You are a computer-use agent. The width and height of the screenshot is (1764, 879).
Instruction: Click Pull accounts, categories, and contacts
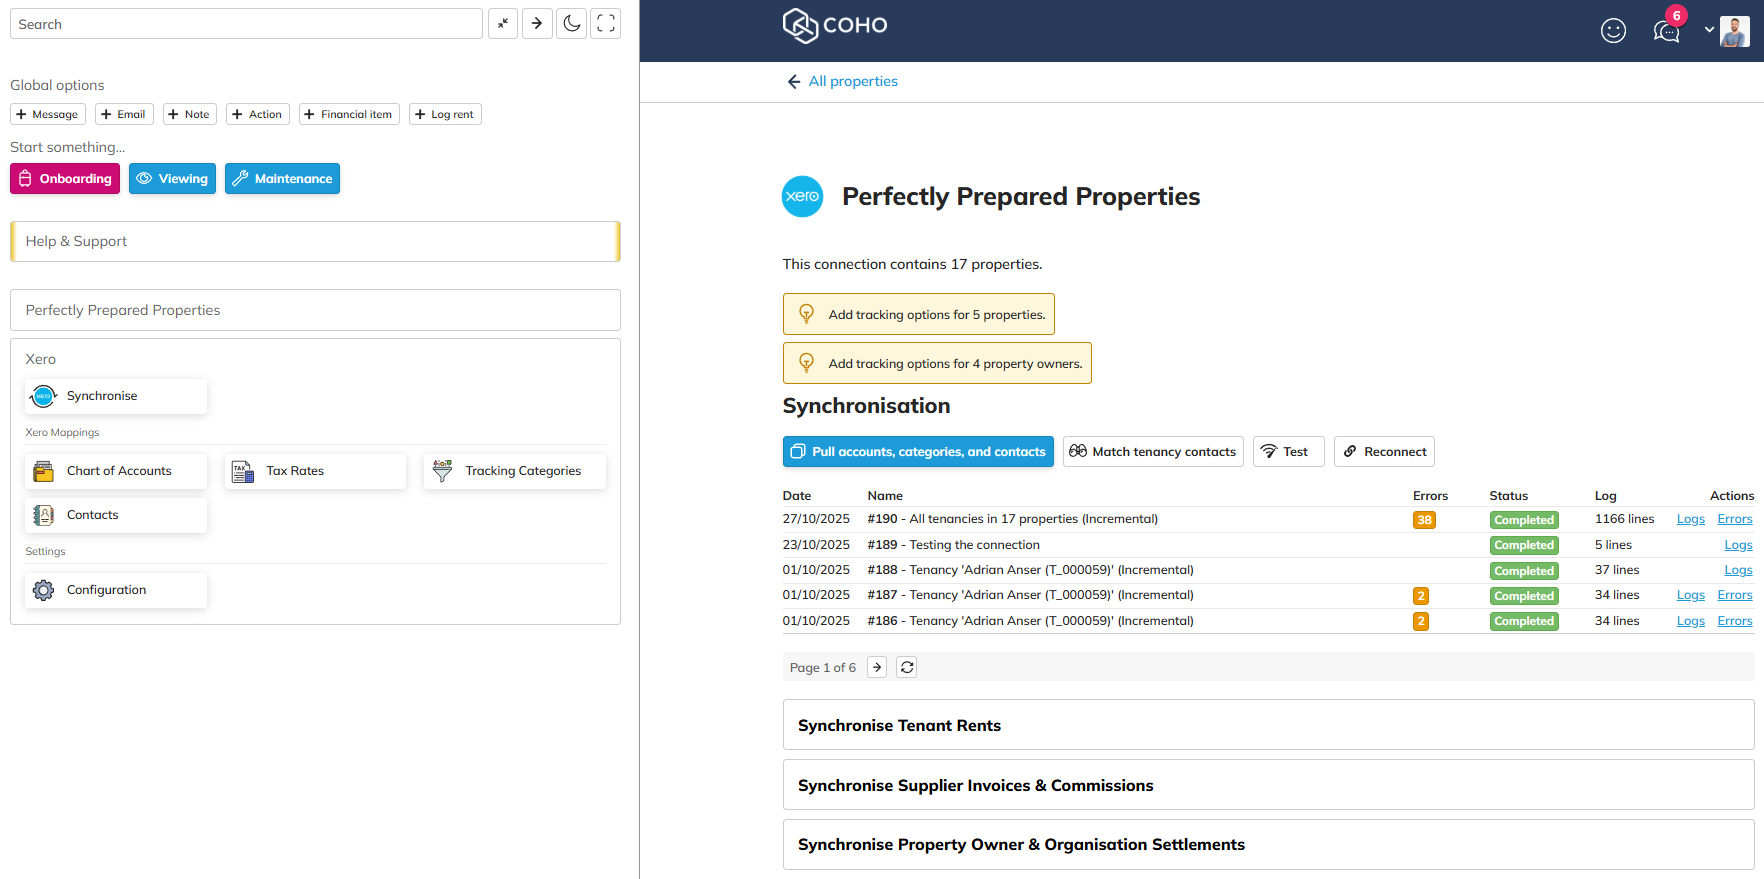click(x=918, y=452)
